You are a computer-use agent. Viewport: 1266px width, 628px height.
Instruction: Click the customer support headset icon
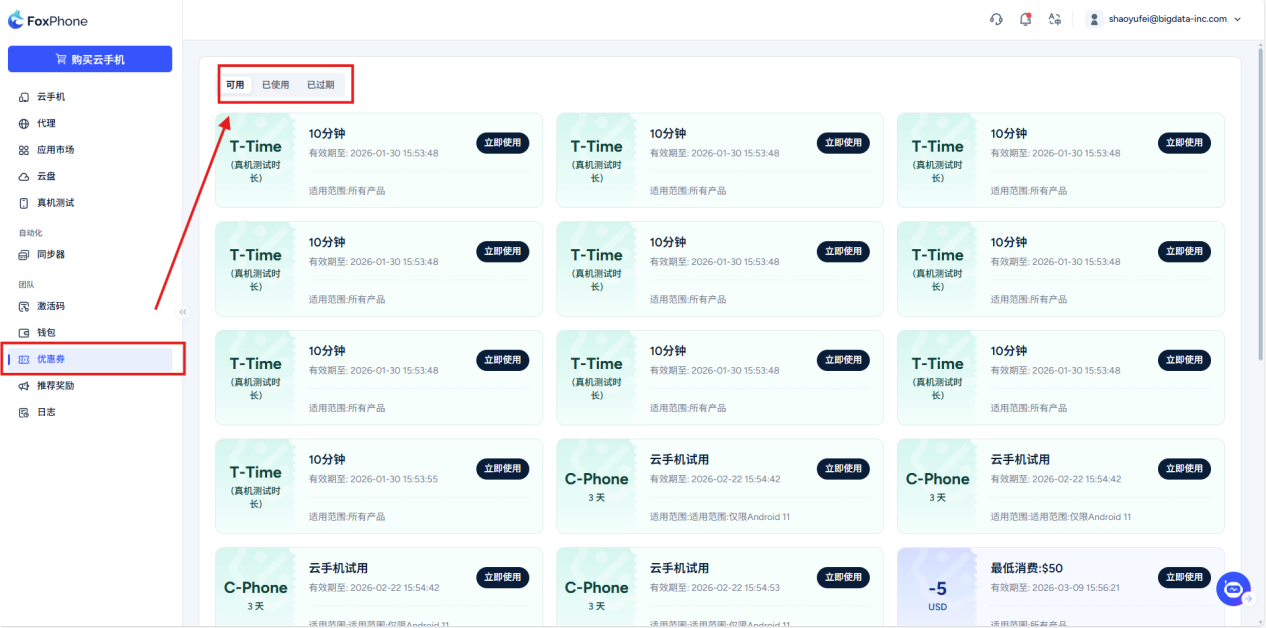click(x=996, y=19)
